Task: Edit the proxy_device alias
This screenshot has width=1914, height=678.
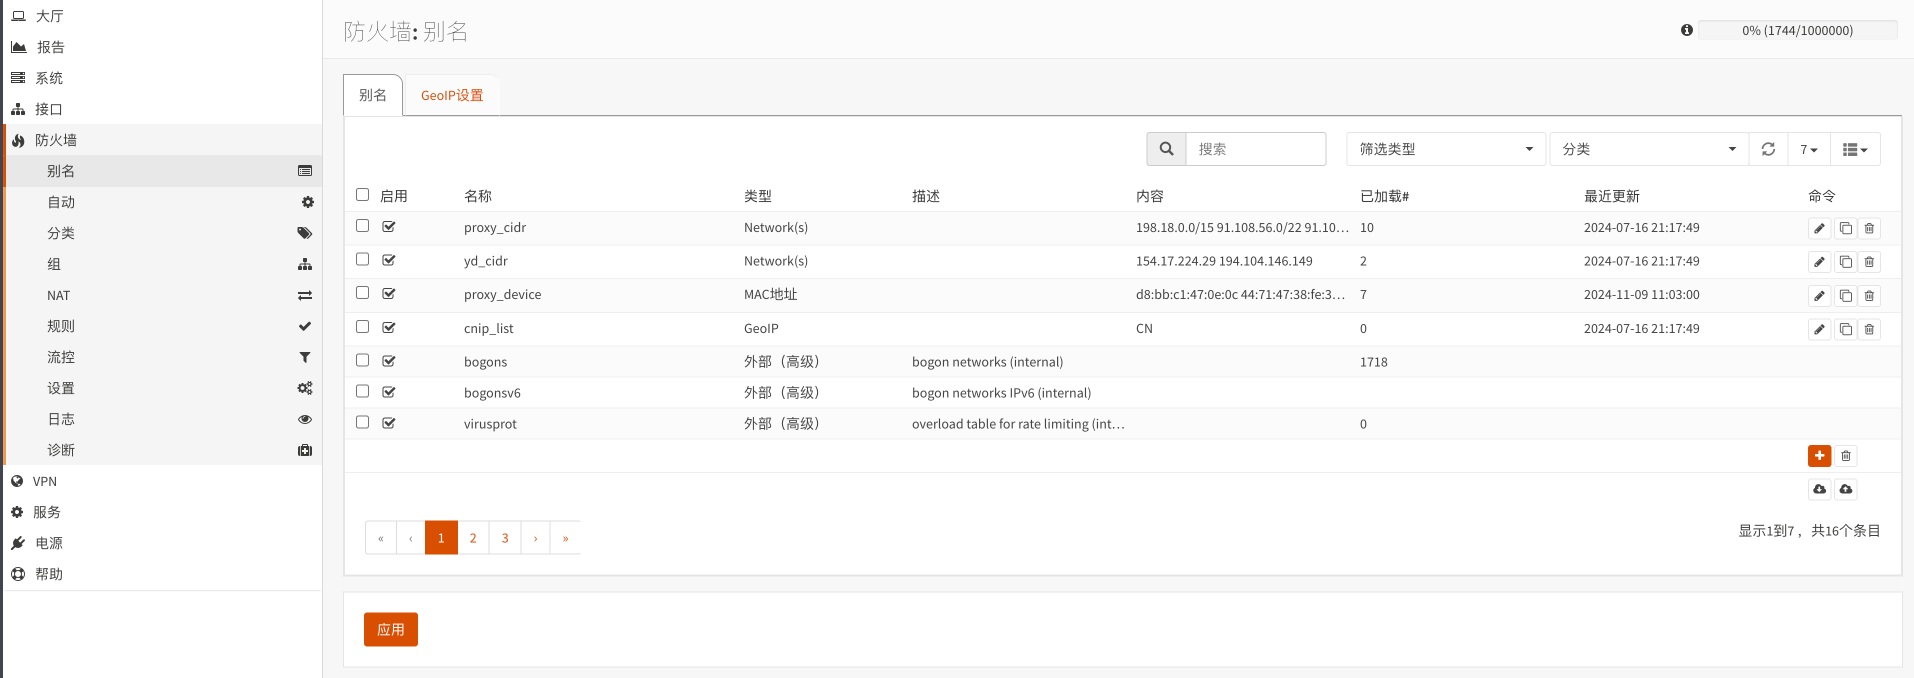Action: point(1819,296)
